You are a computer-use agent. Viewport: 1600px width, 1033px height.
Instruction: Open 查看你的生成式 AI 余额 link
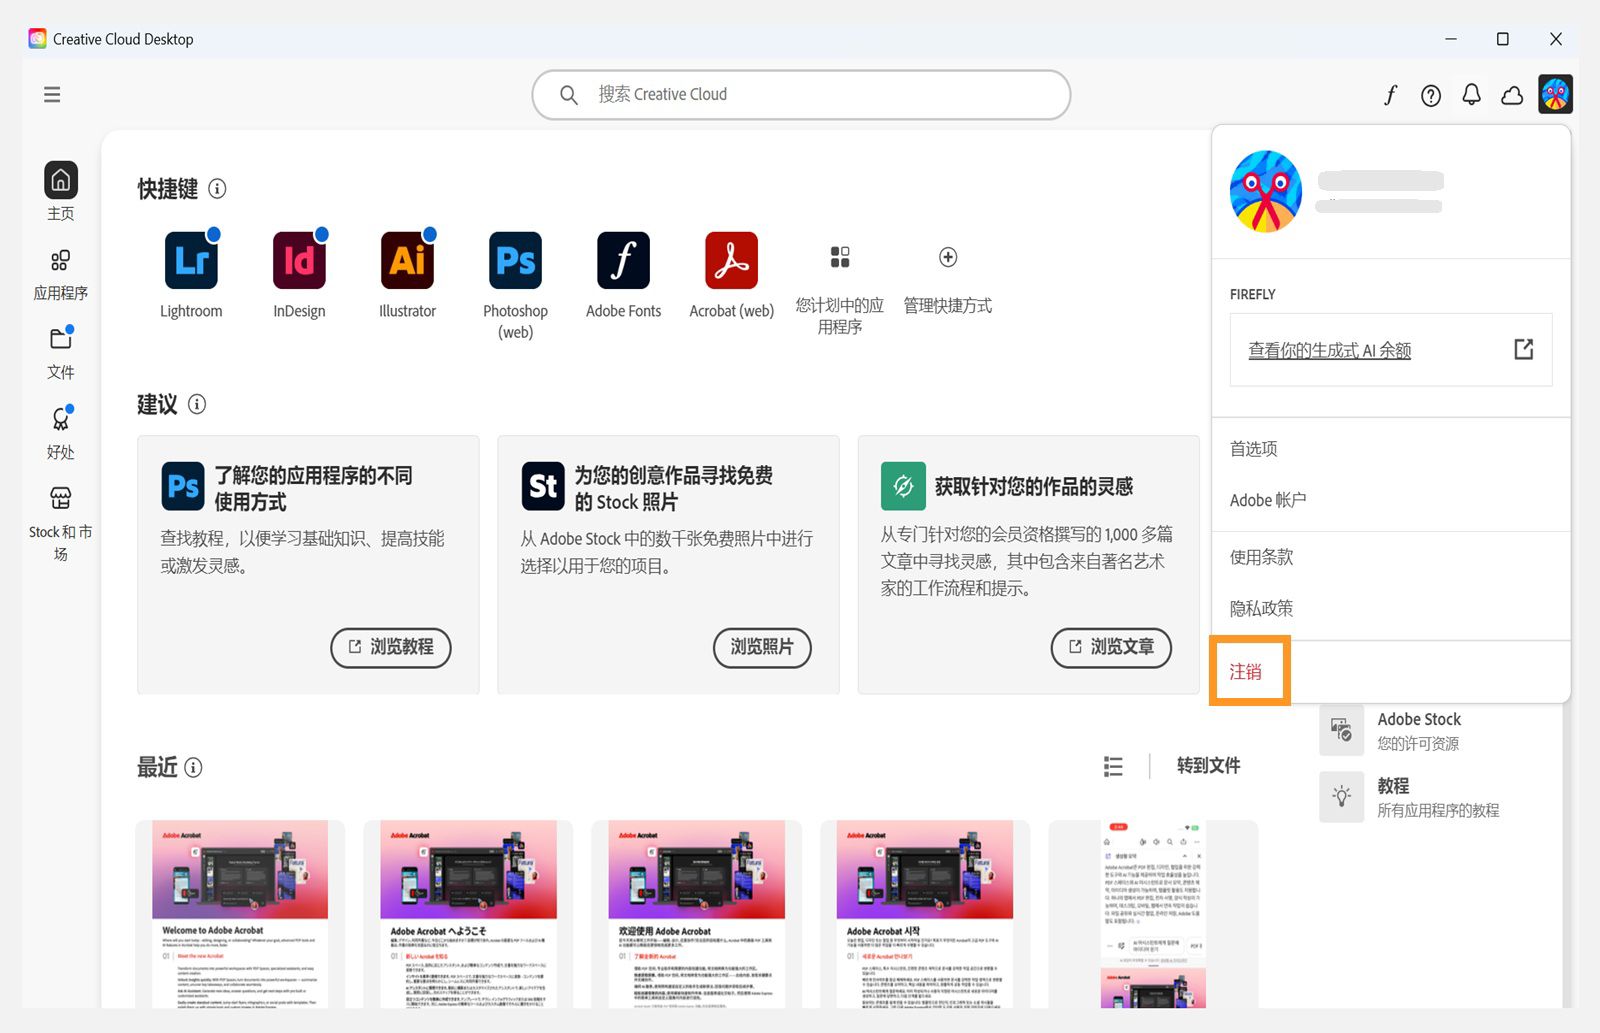tap(1329, 350)
